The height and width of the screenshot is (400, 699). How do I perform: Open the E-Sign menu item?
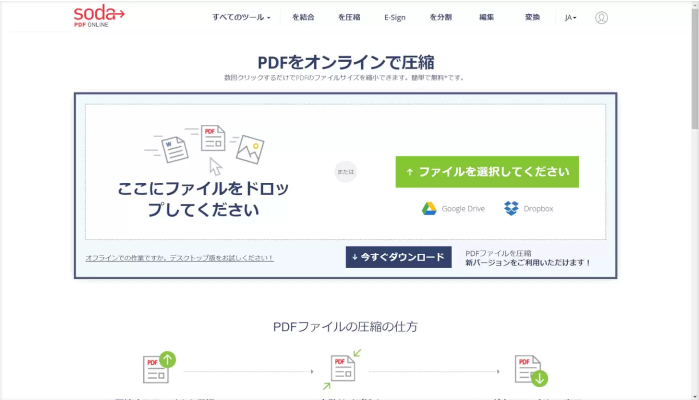tap(395, 17)
